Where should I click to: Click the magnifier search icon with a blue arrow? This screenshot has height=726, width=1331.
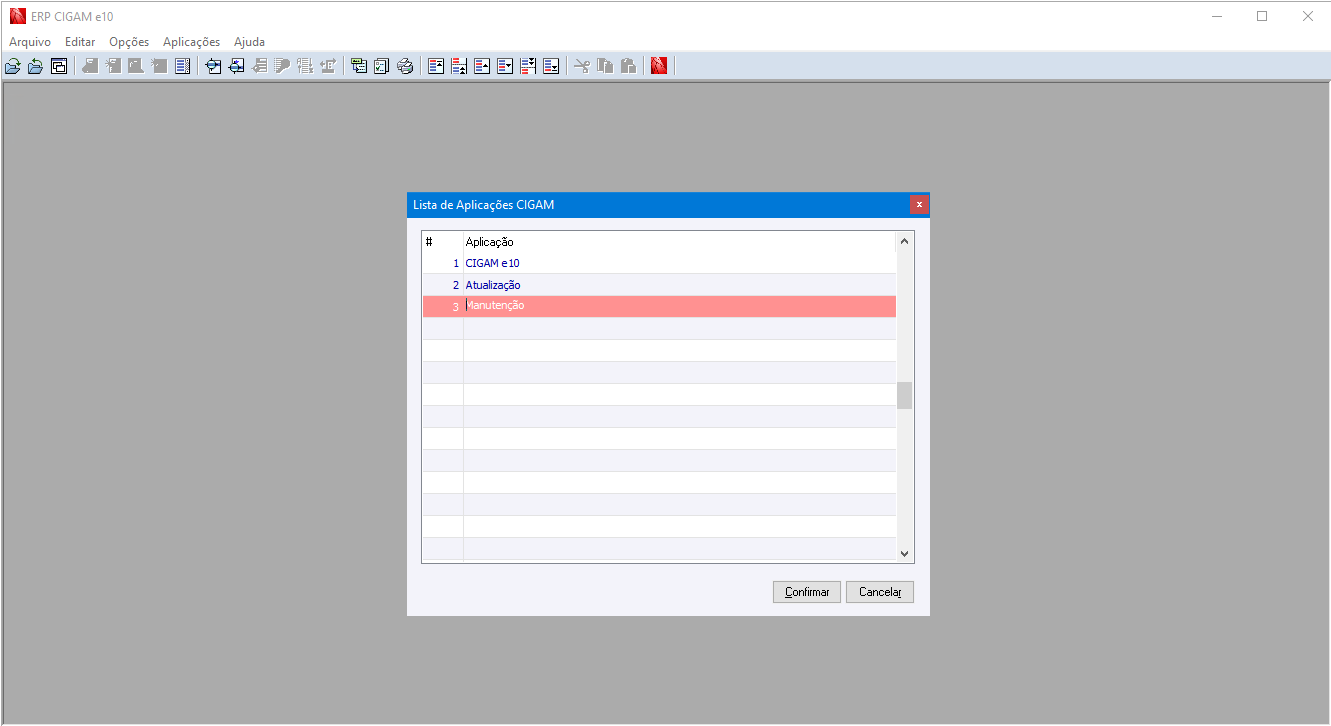click(236, 66)
